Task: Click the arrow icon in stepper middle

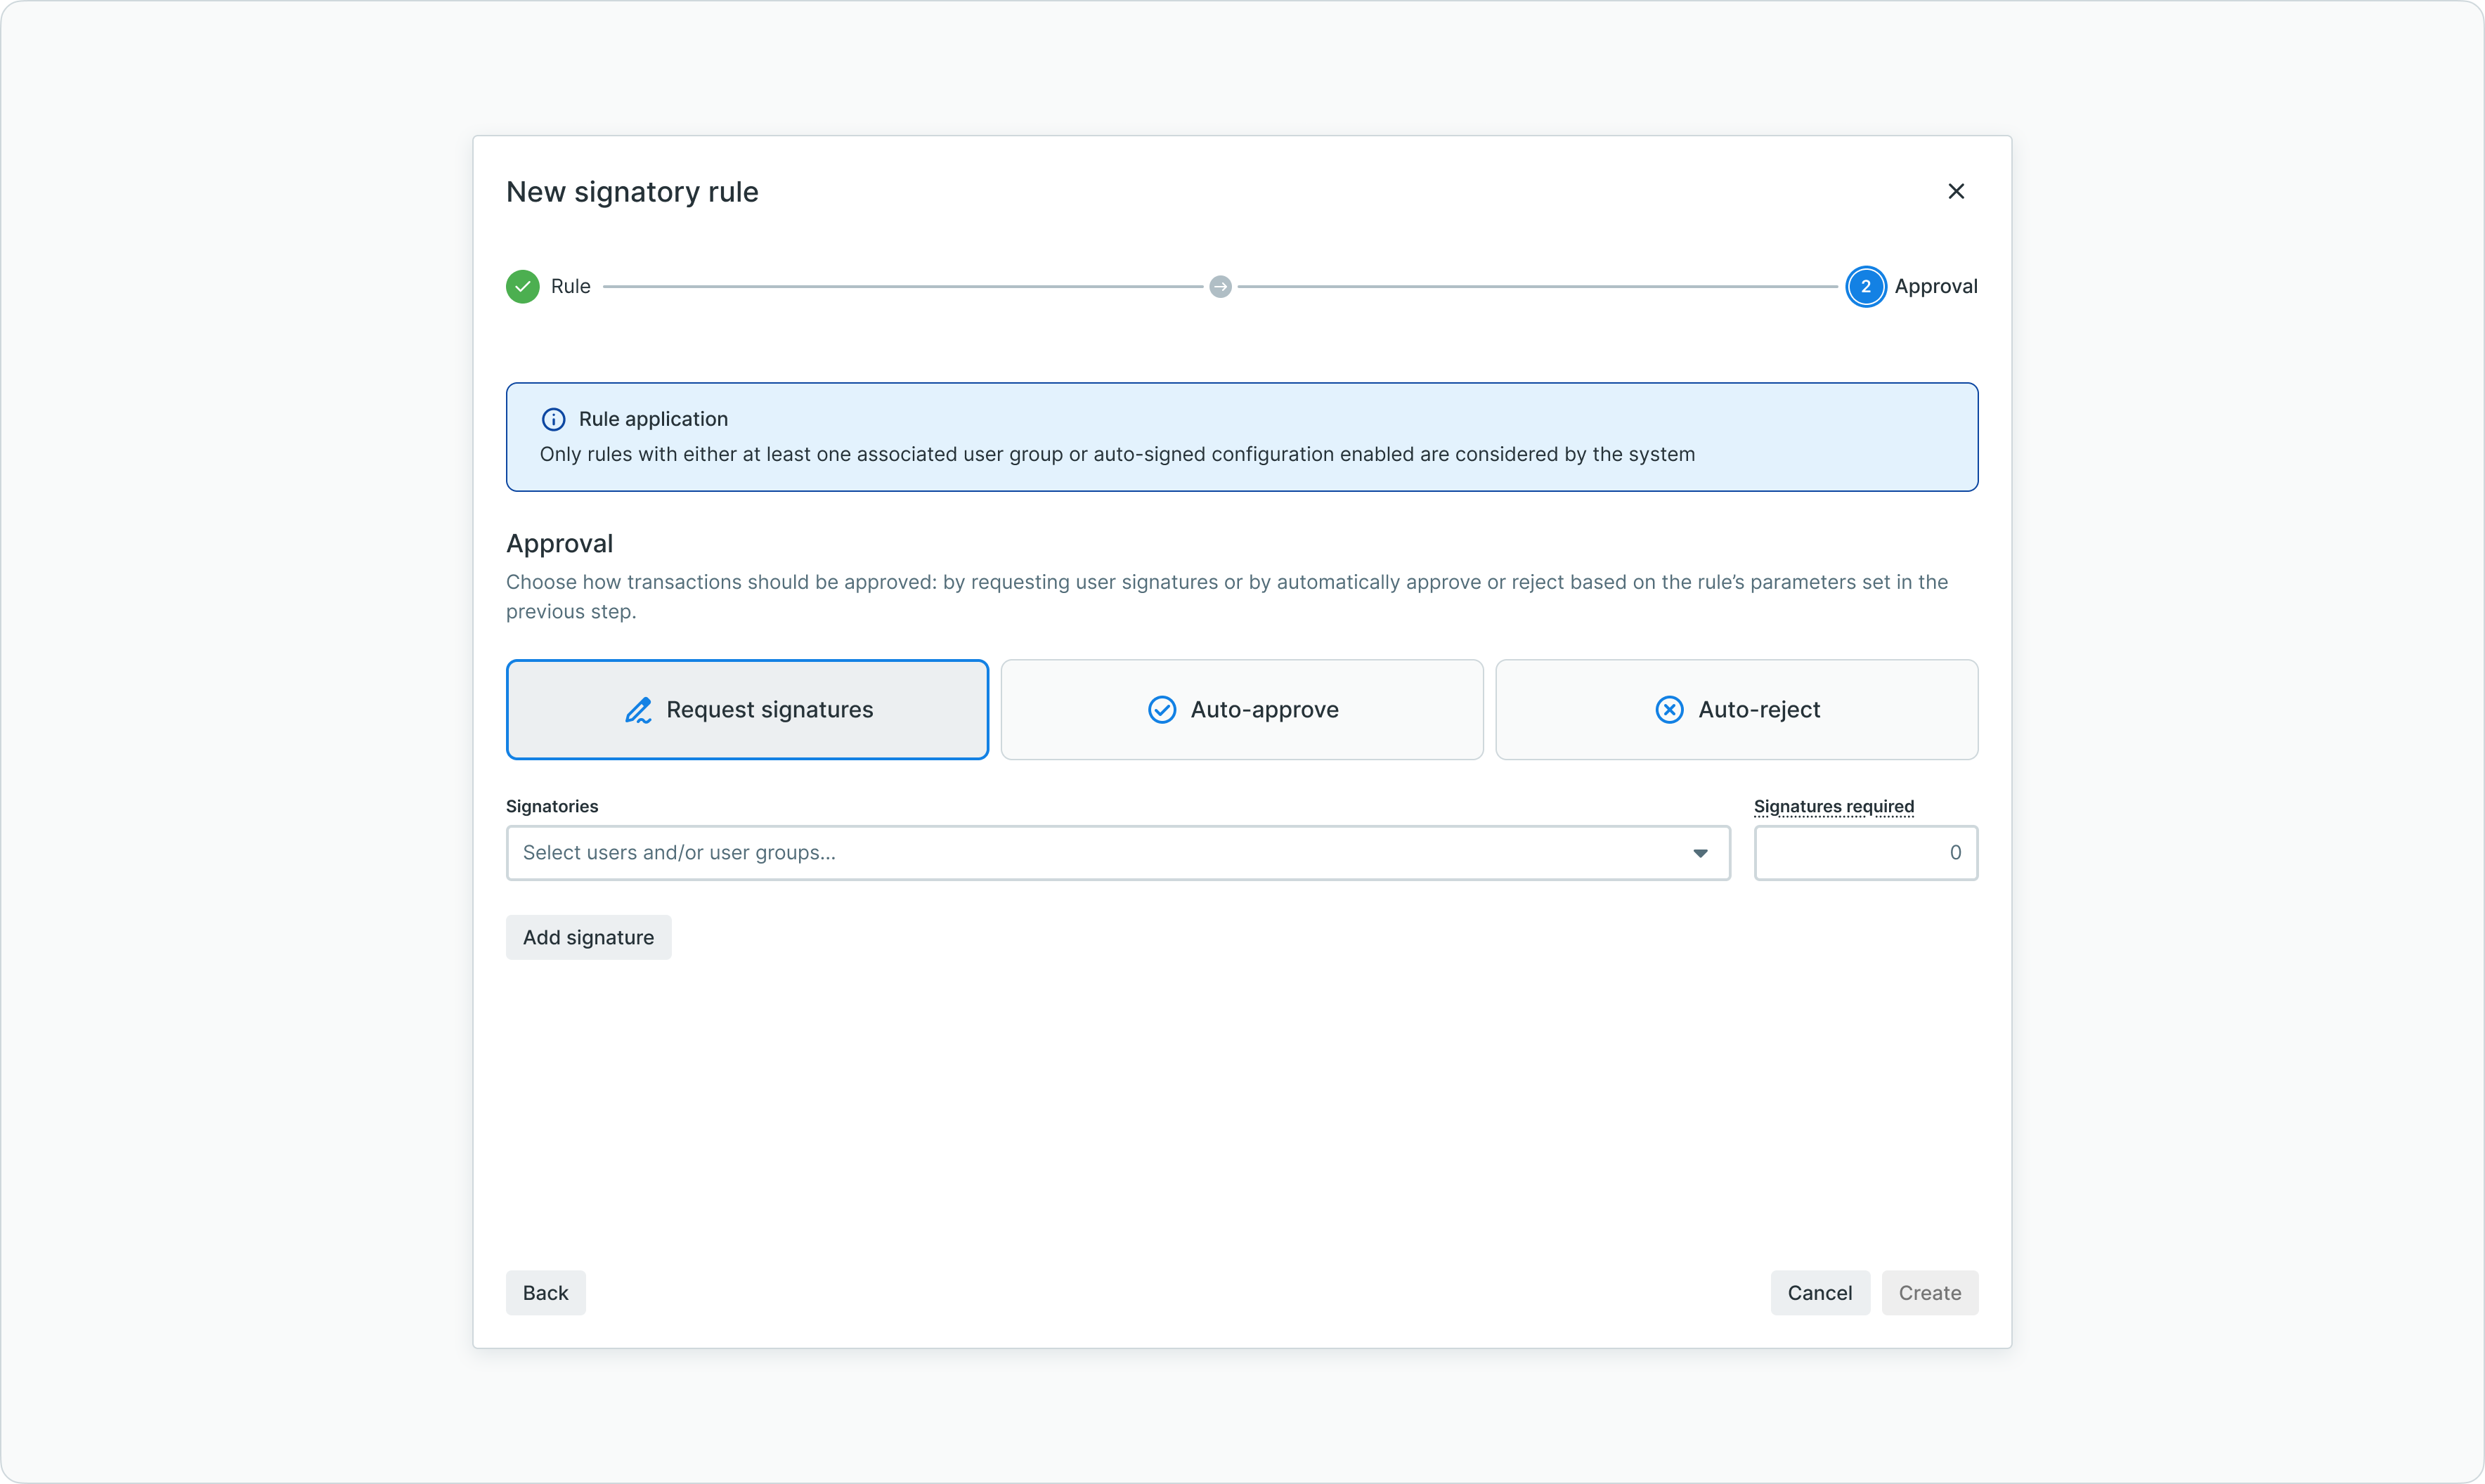Action: coord(1220,287)
